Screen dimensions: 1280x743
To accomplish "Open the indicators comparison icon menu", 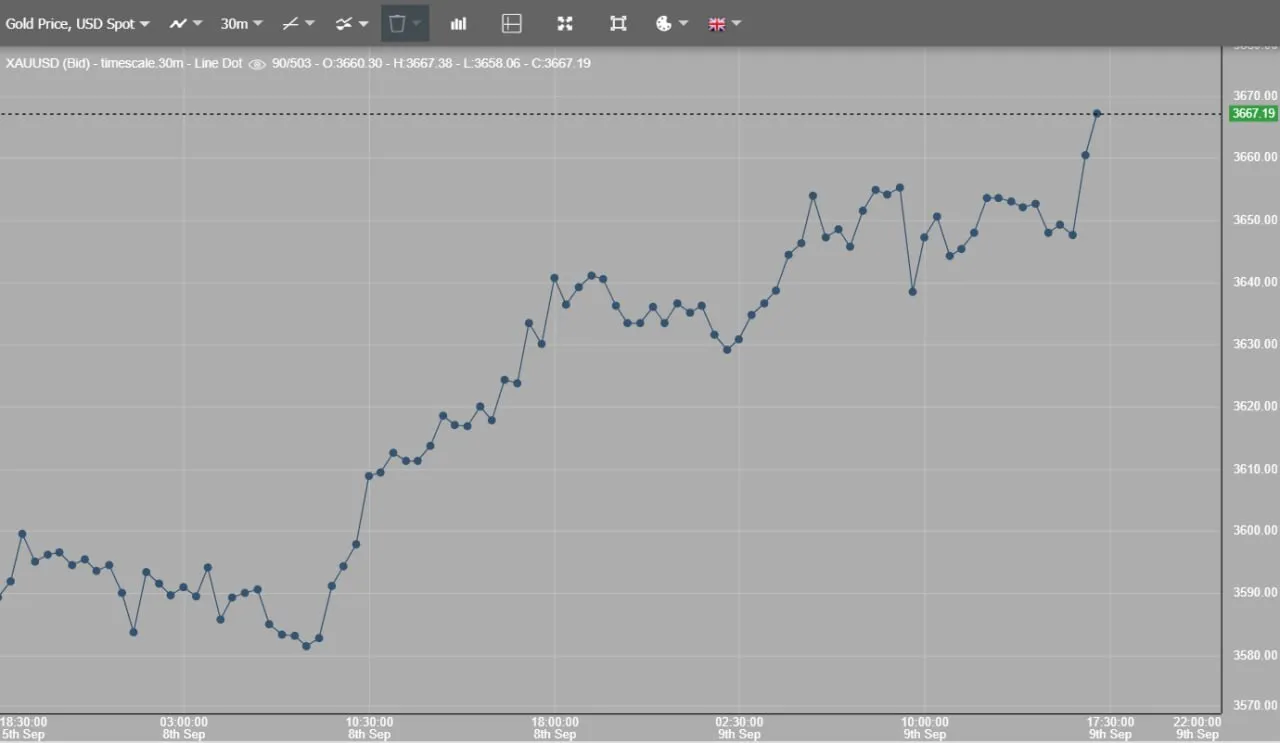I will click(x=352, y=23).
